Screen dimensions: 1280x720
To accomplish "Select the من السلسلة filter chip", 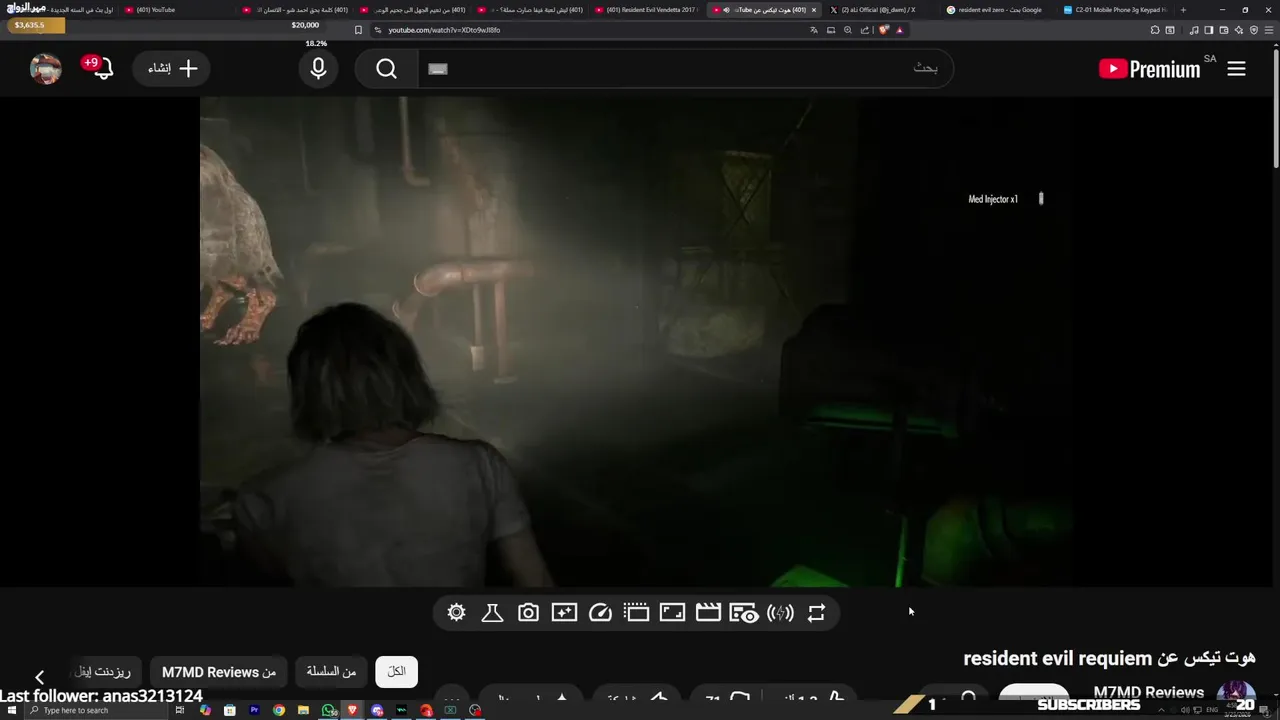I will point(331,672).
